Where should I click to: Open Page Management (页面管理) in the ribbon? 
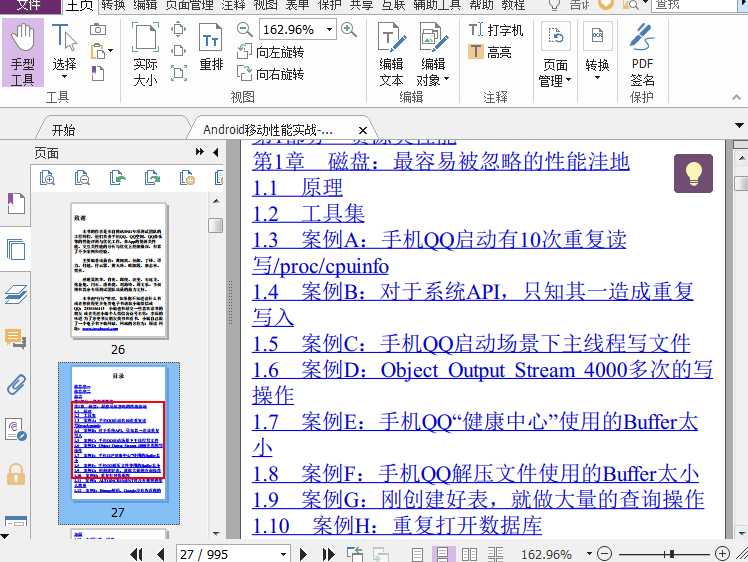coord(555,54)
